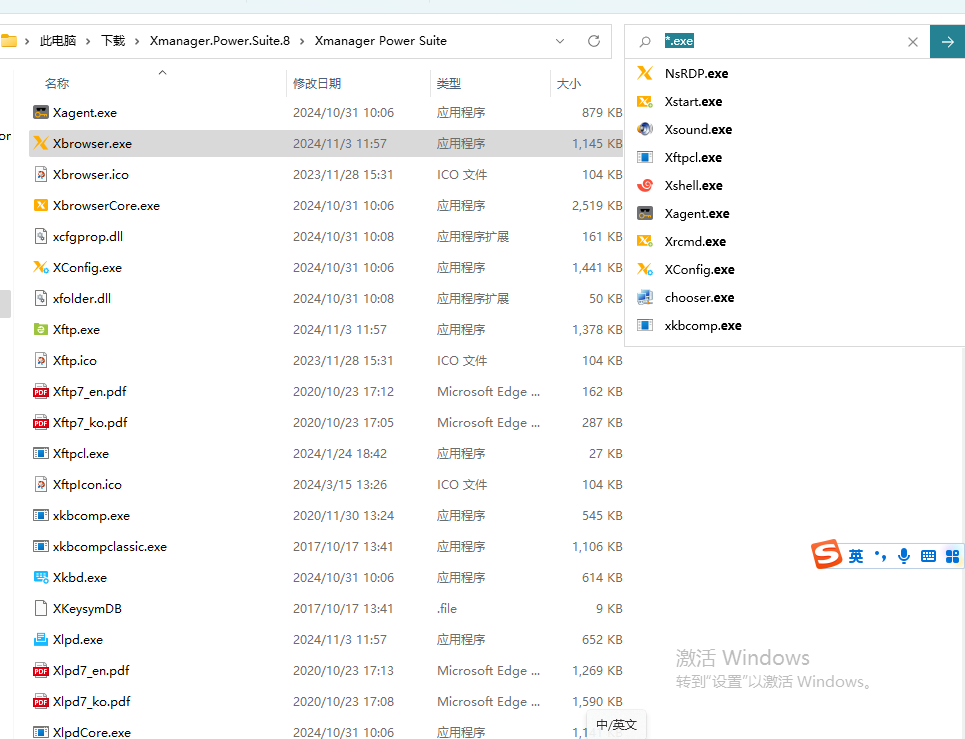The image size is (965, 739).
Task: Sort by 修改日期 column header
Action: tap(316, 83)
